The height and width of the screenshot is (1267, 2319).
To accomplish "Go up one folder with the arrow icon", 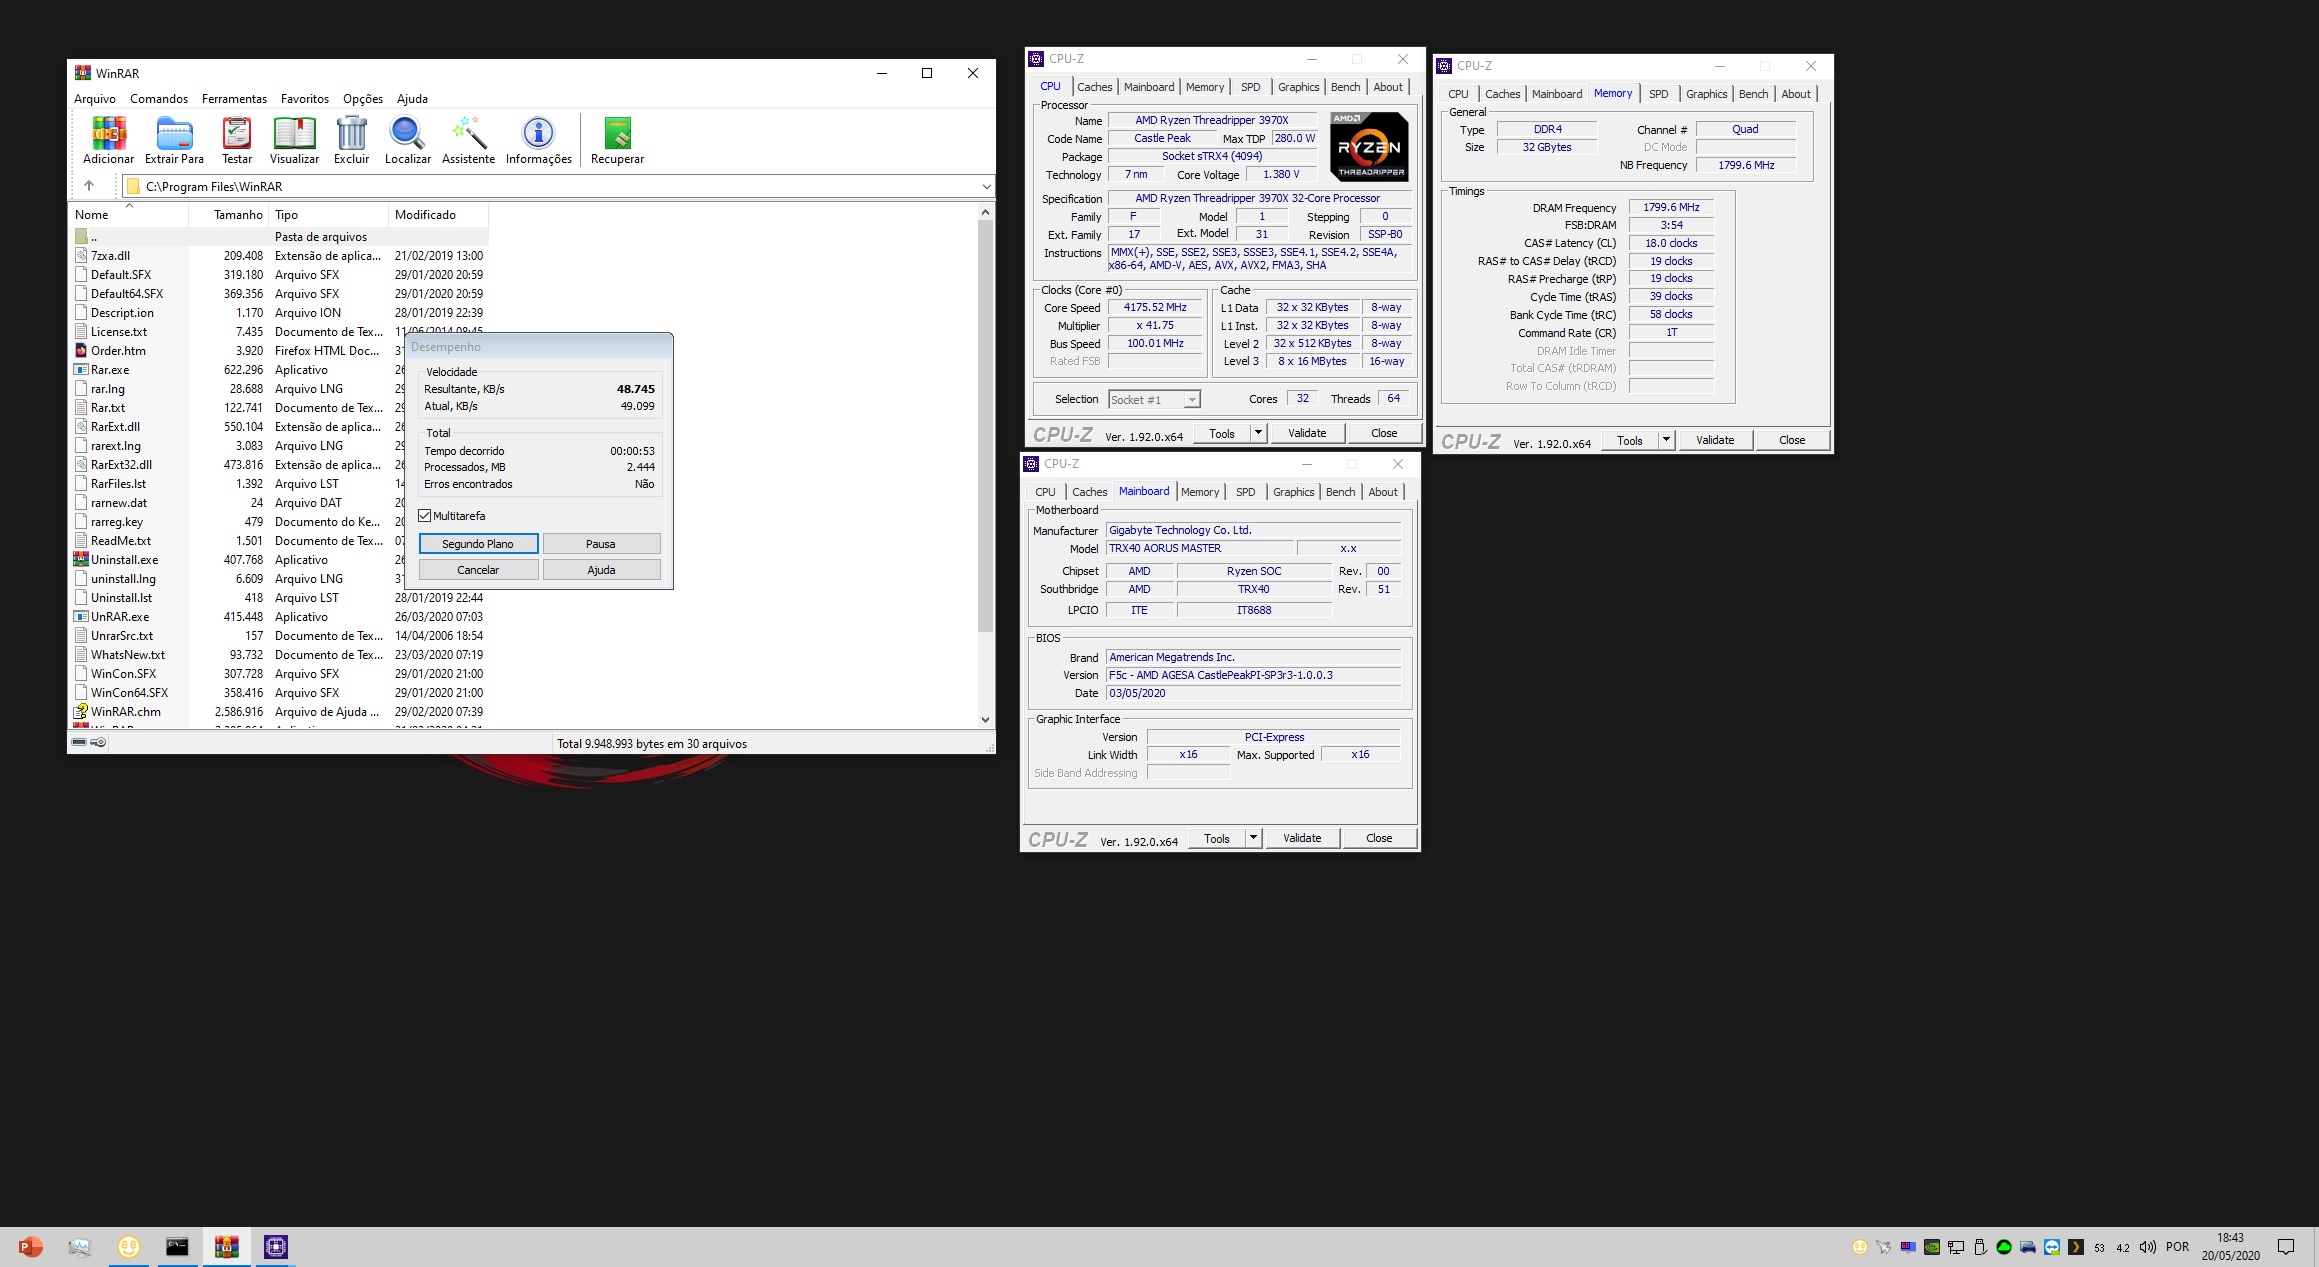I will [89, 186].
